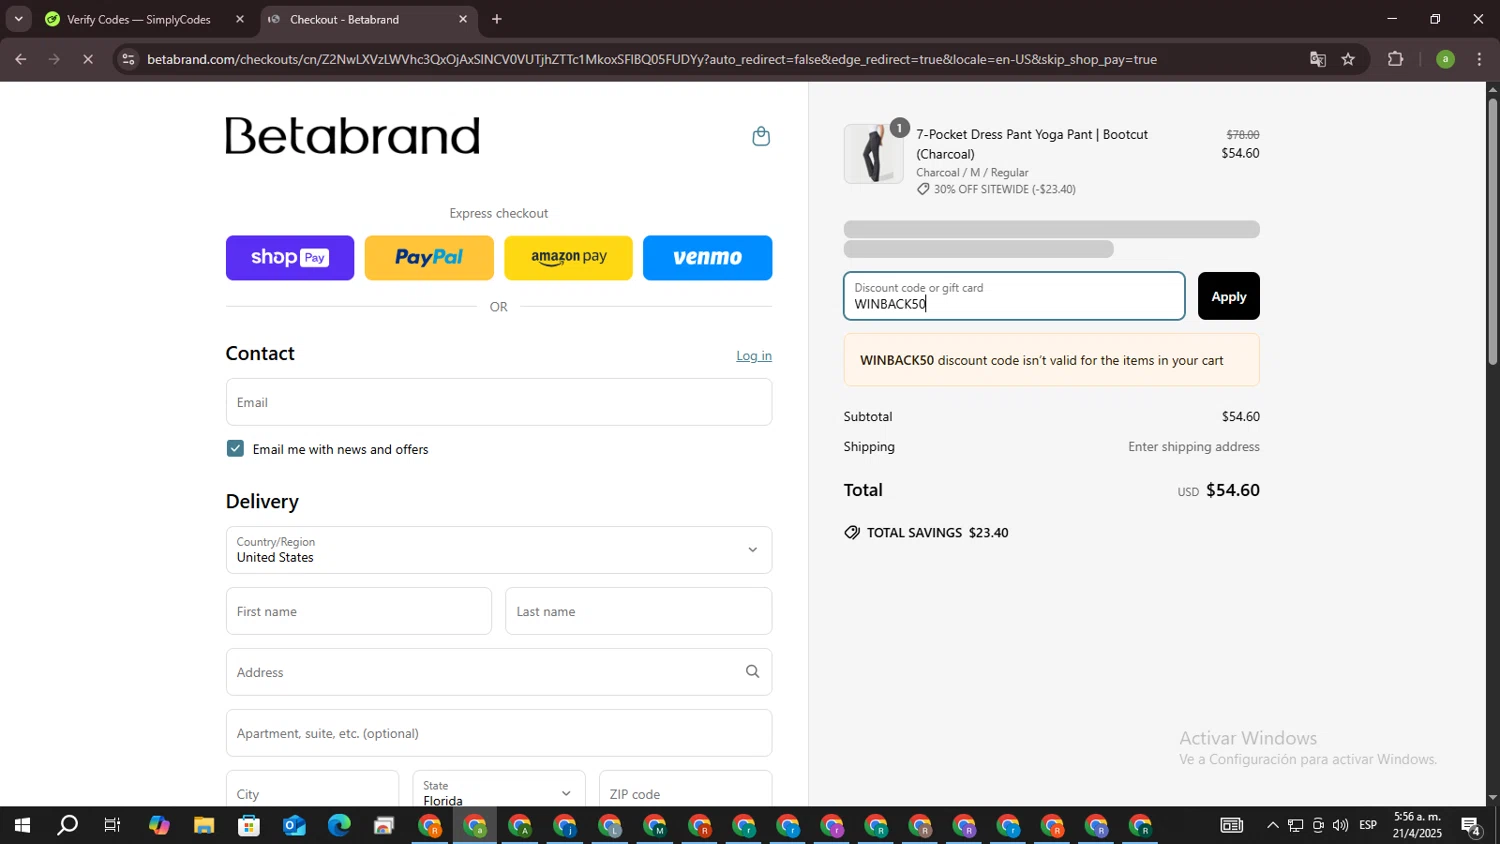Click the TOTAL SAVINGS tag icon
1500x844 pixels.
(852, 533)
